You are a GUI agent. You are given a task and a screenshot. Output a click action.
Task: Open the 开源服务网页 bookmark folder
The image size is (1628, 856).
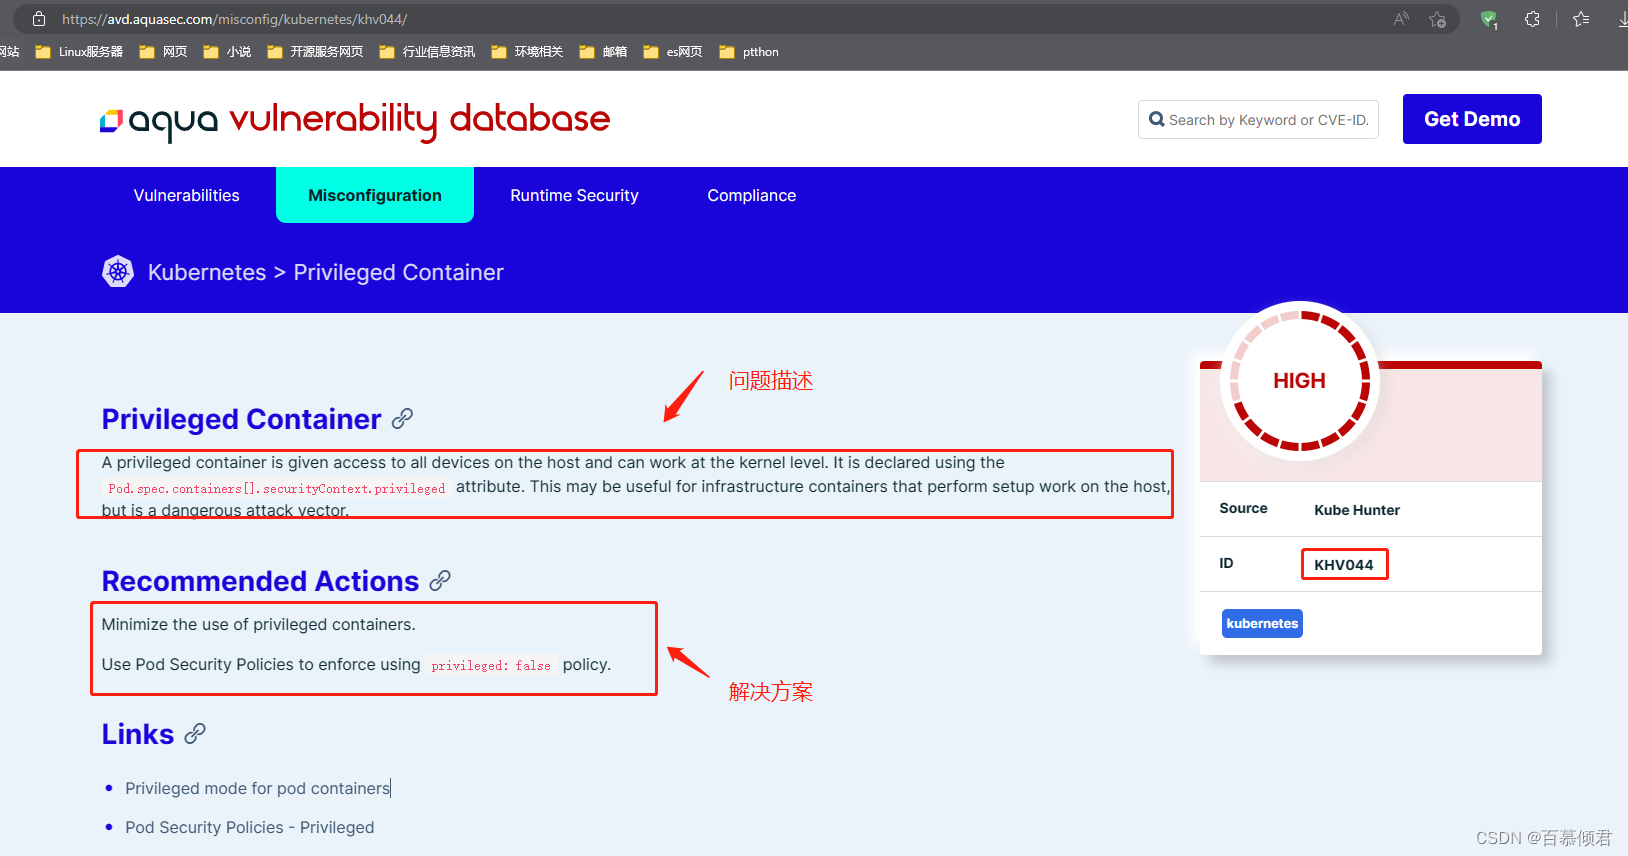(315, 52)
